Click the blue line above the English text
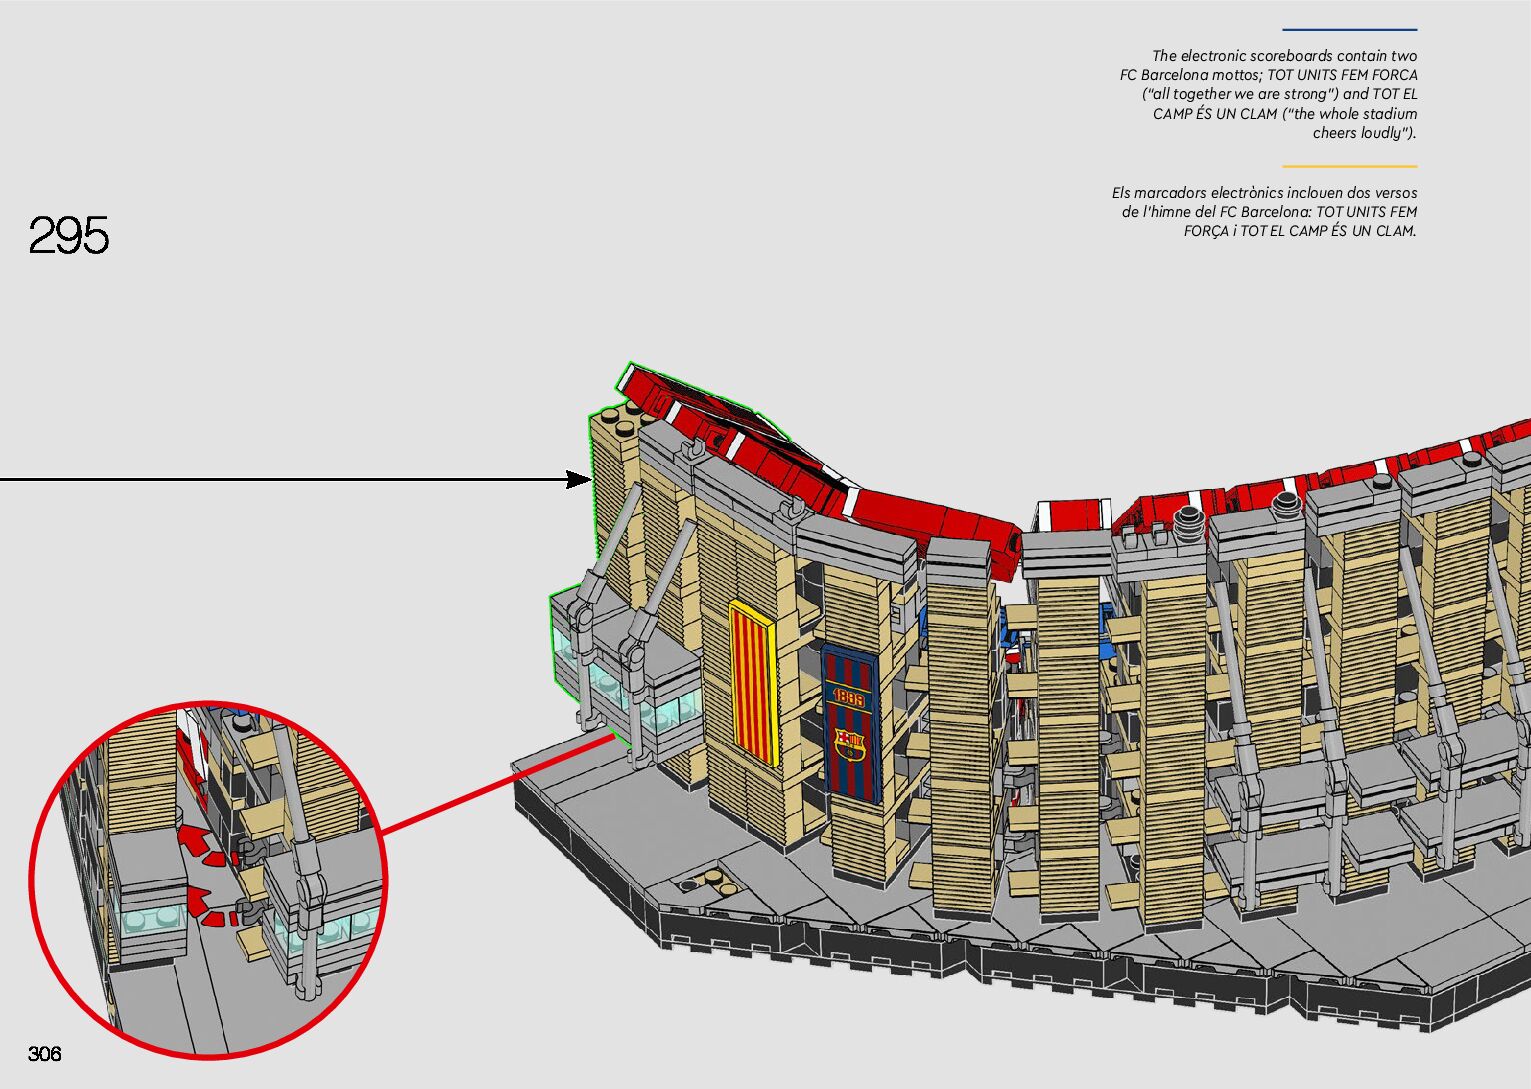Viewport: 1531px width, 1089px height. 1349,30
